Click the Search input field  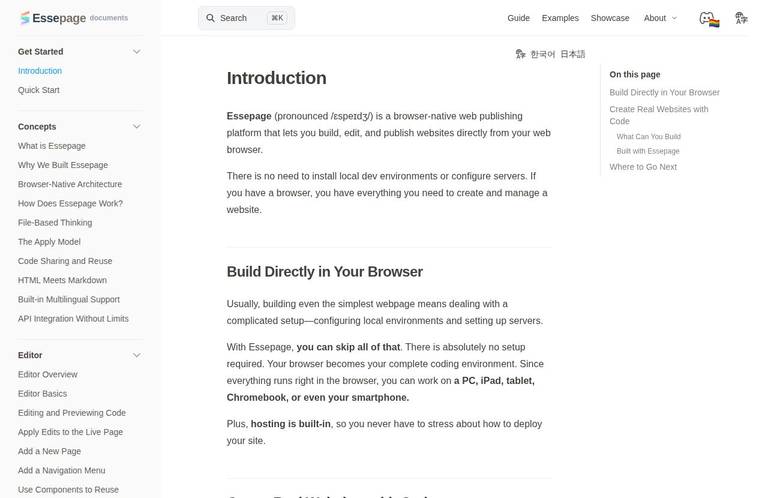coord(246,18)
